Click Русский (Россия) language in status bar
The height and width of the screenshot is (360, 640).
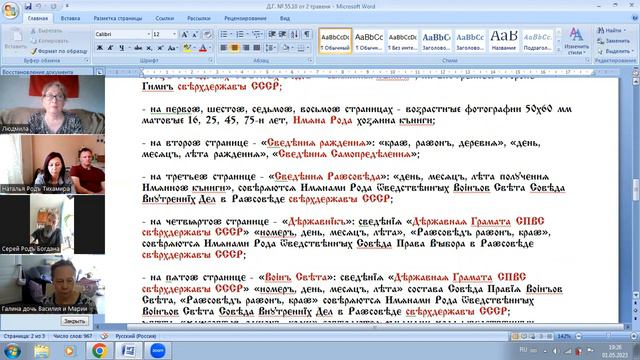click(x=136, y=336)
